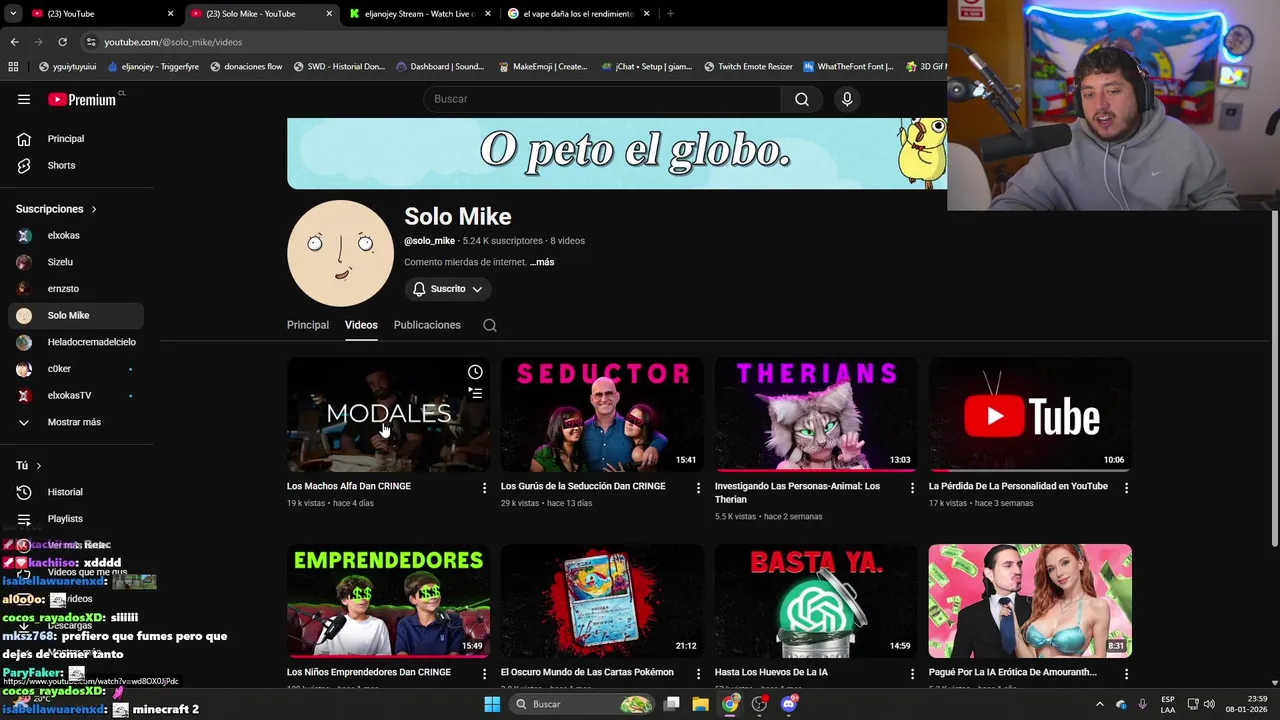This screenshot has height=720, width=1280.
Task: Open options for La Pérdida De La Personalidad
Action: (1126, 488)
